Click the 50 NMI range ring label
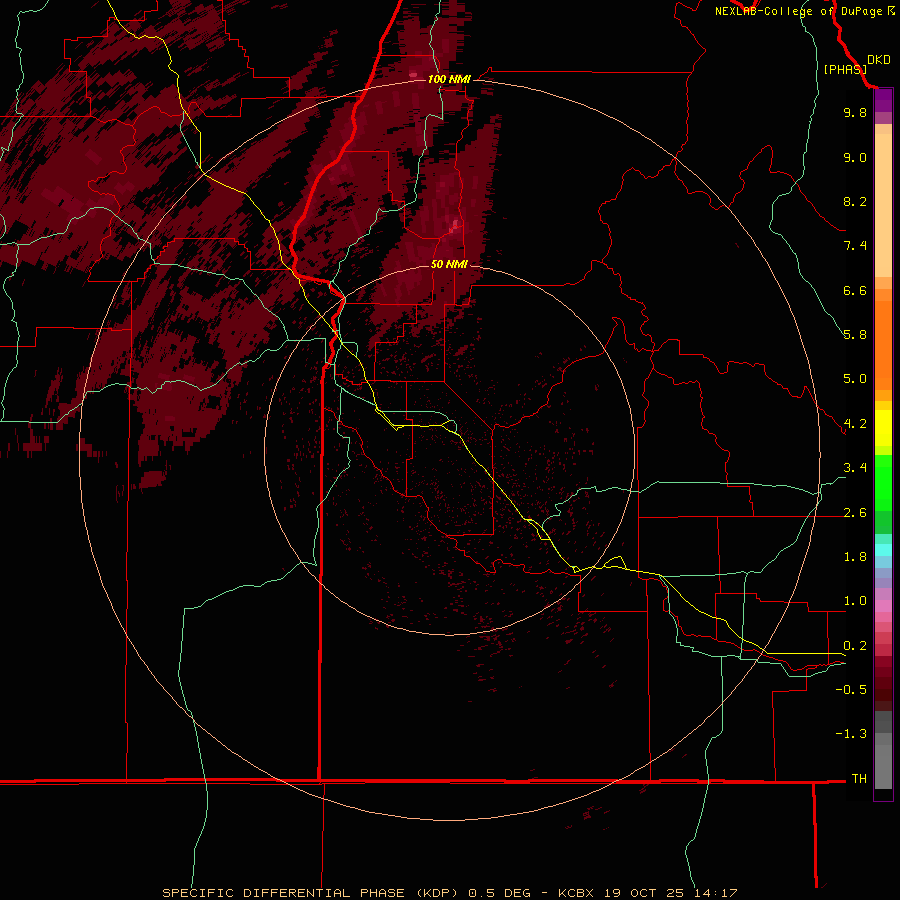 point(449,264)
